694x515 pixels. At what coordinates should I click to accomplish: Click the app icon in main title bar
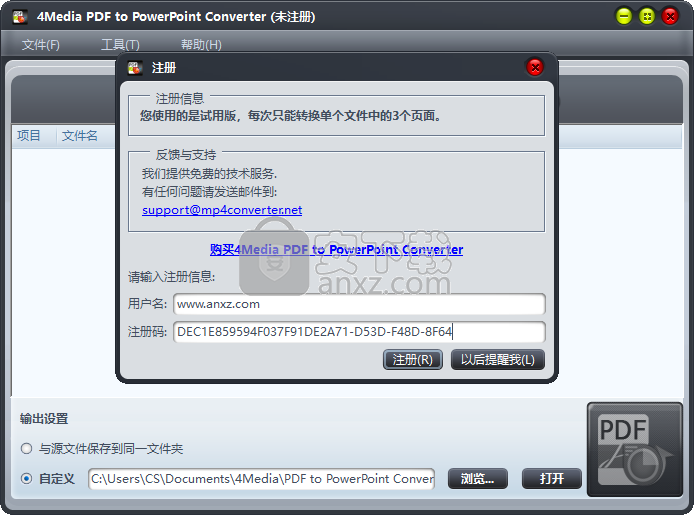click(x=20, y=17)
